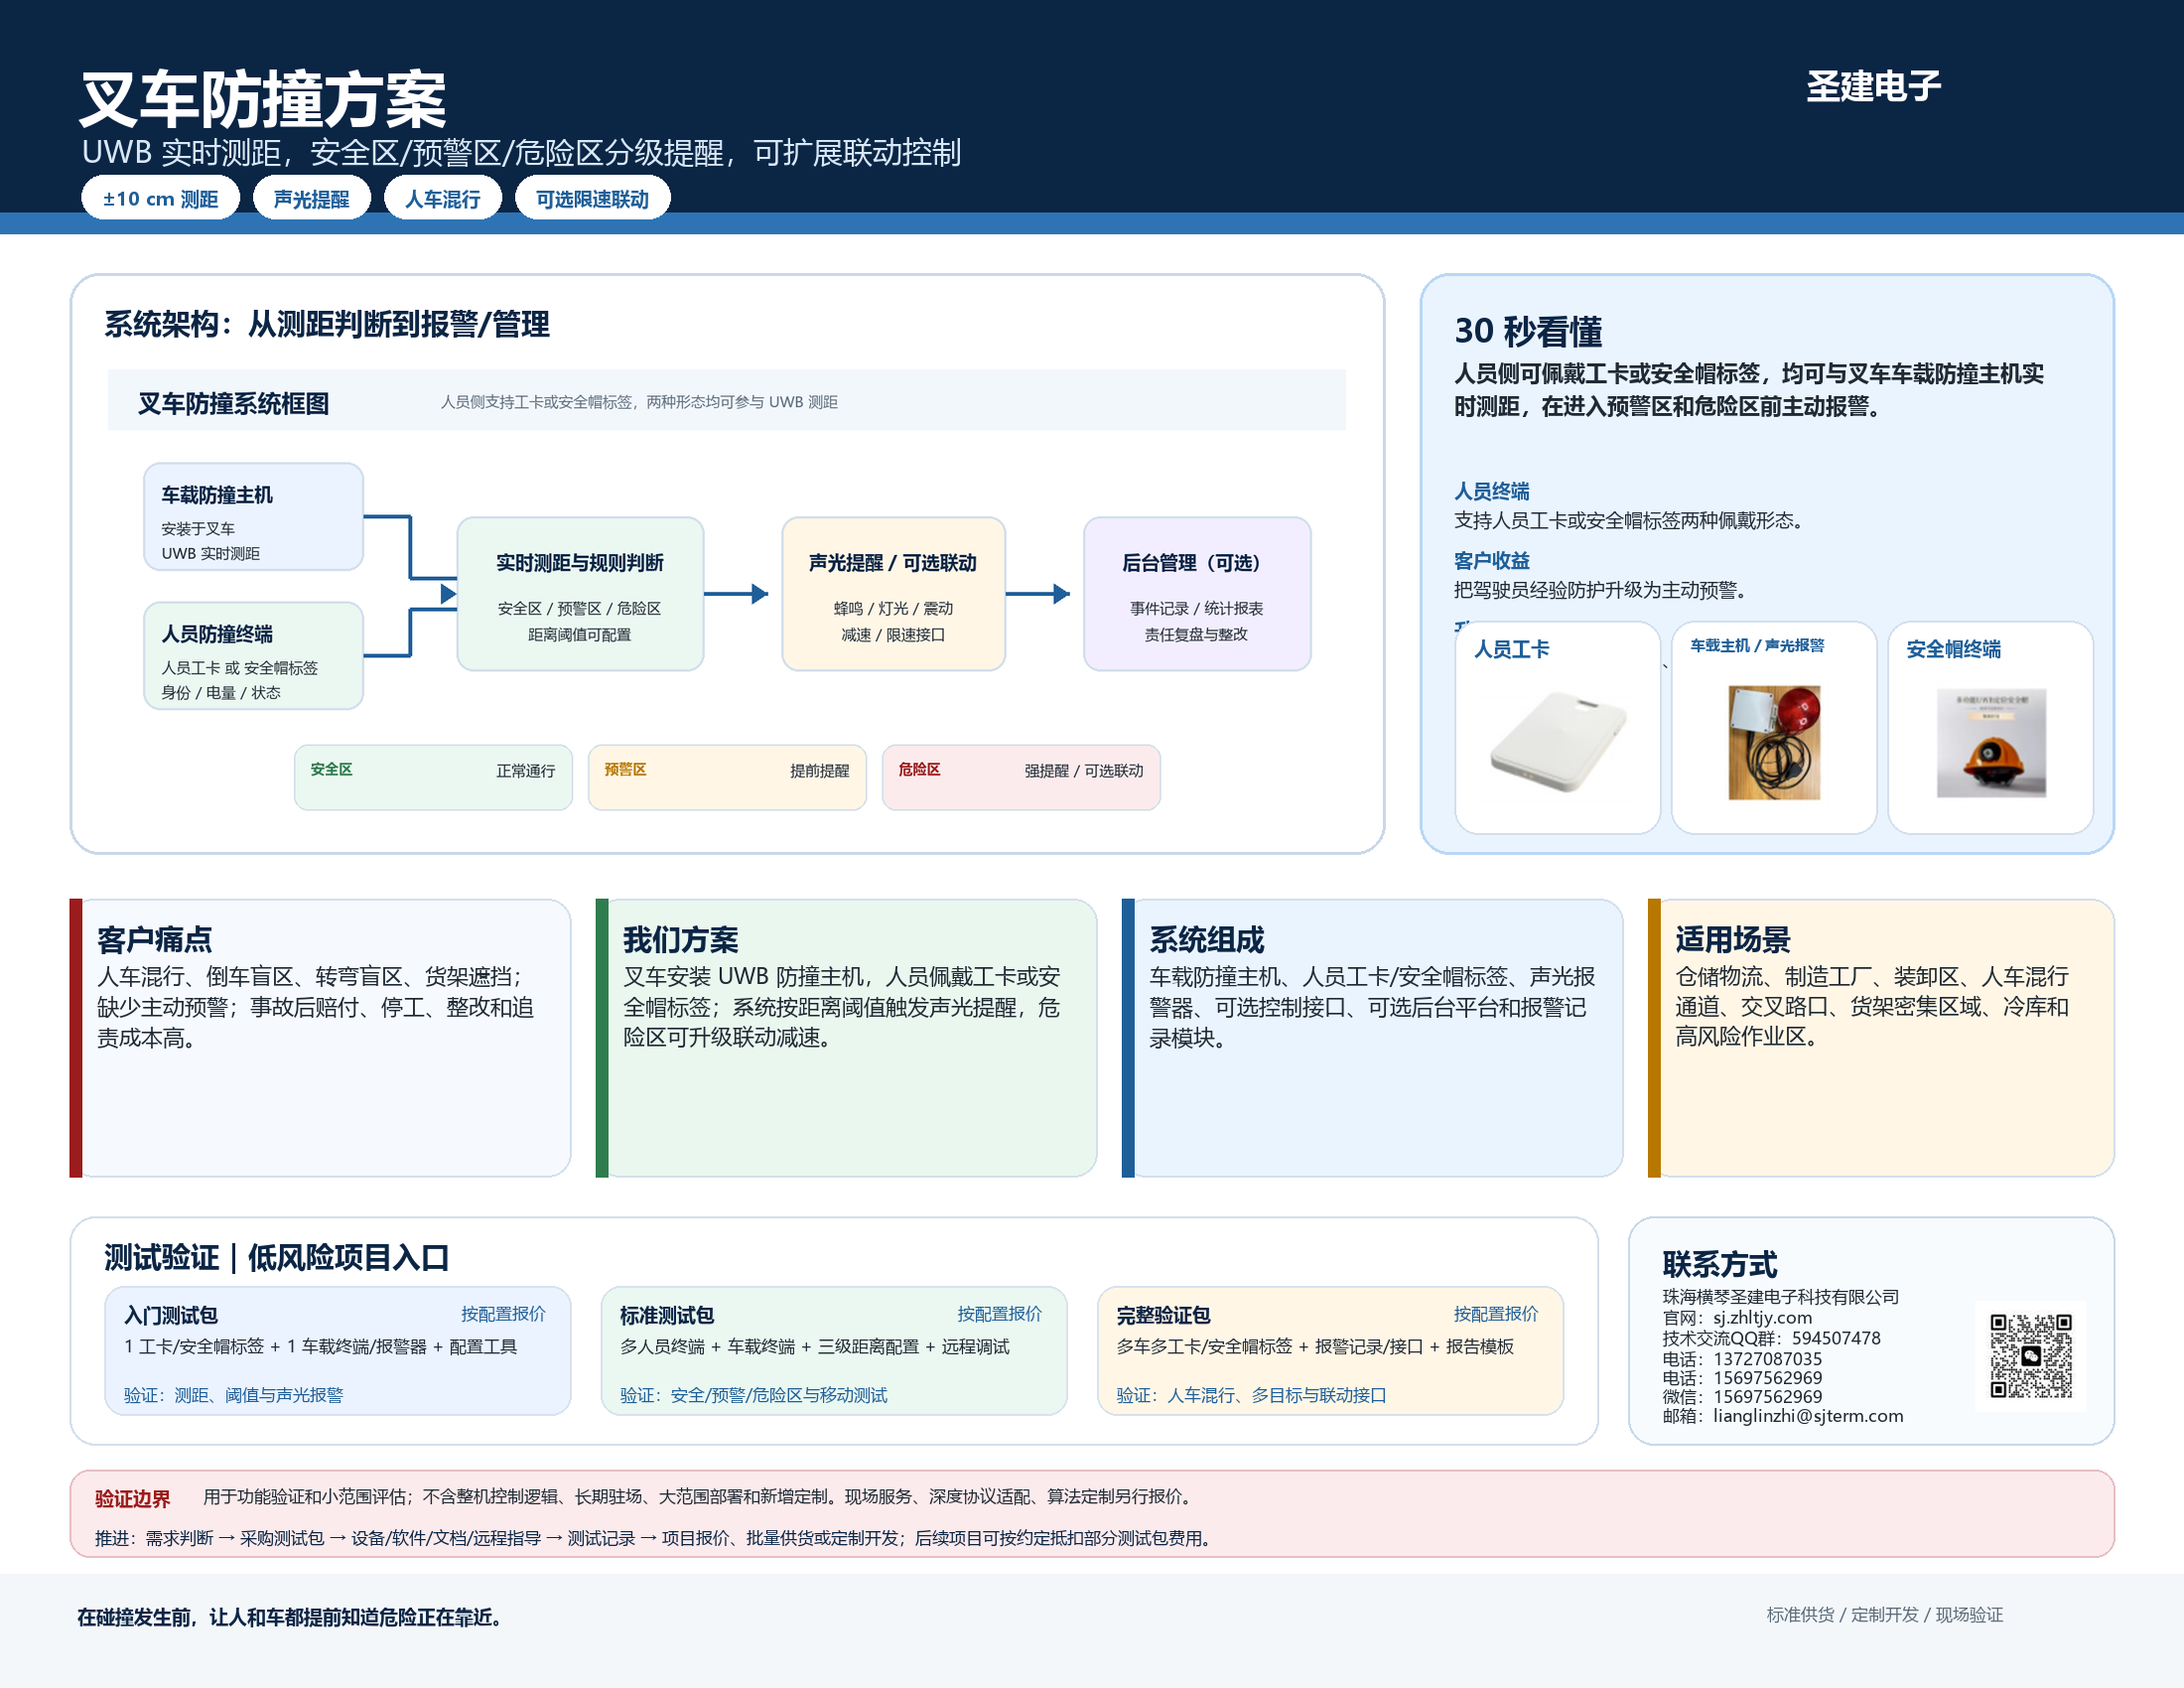Click the 30 秒看懂 heading
This screenshot has width=2184, height=1688.
(x=1528, y=331)
